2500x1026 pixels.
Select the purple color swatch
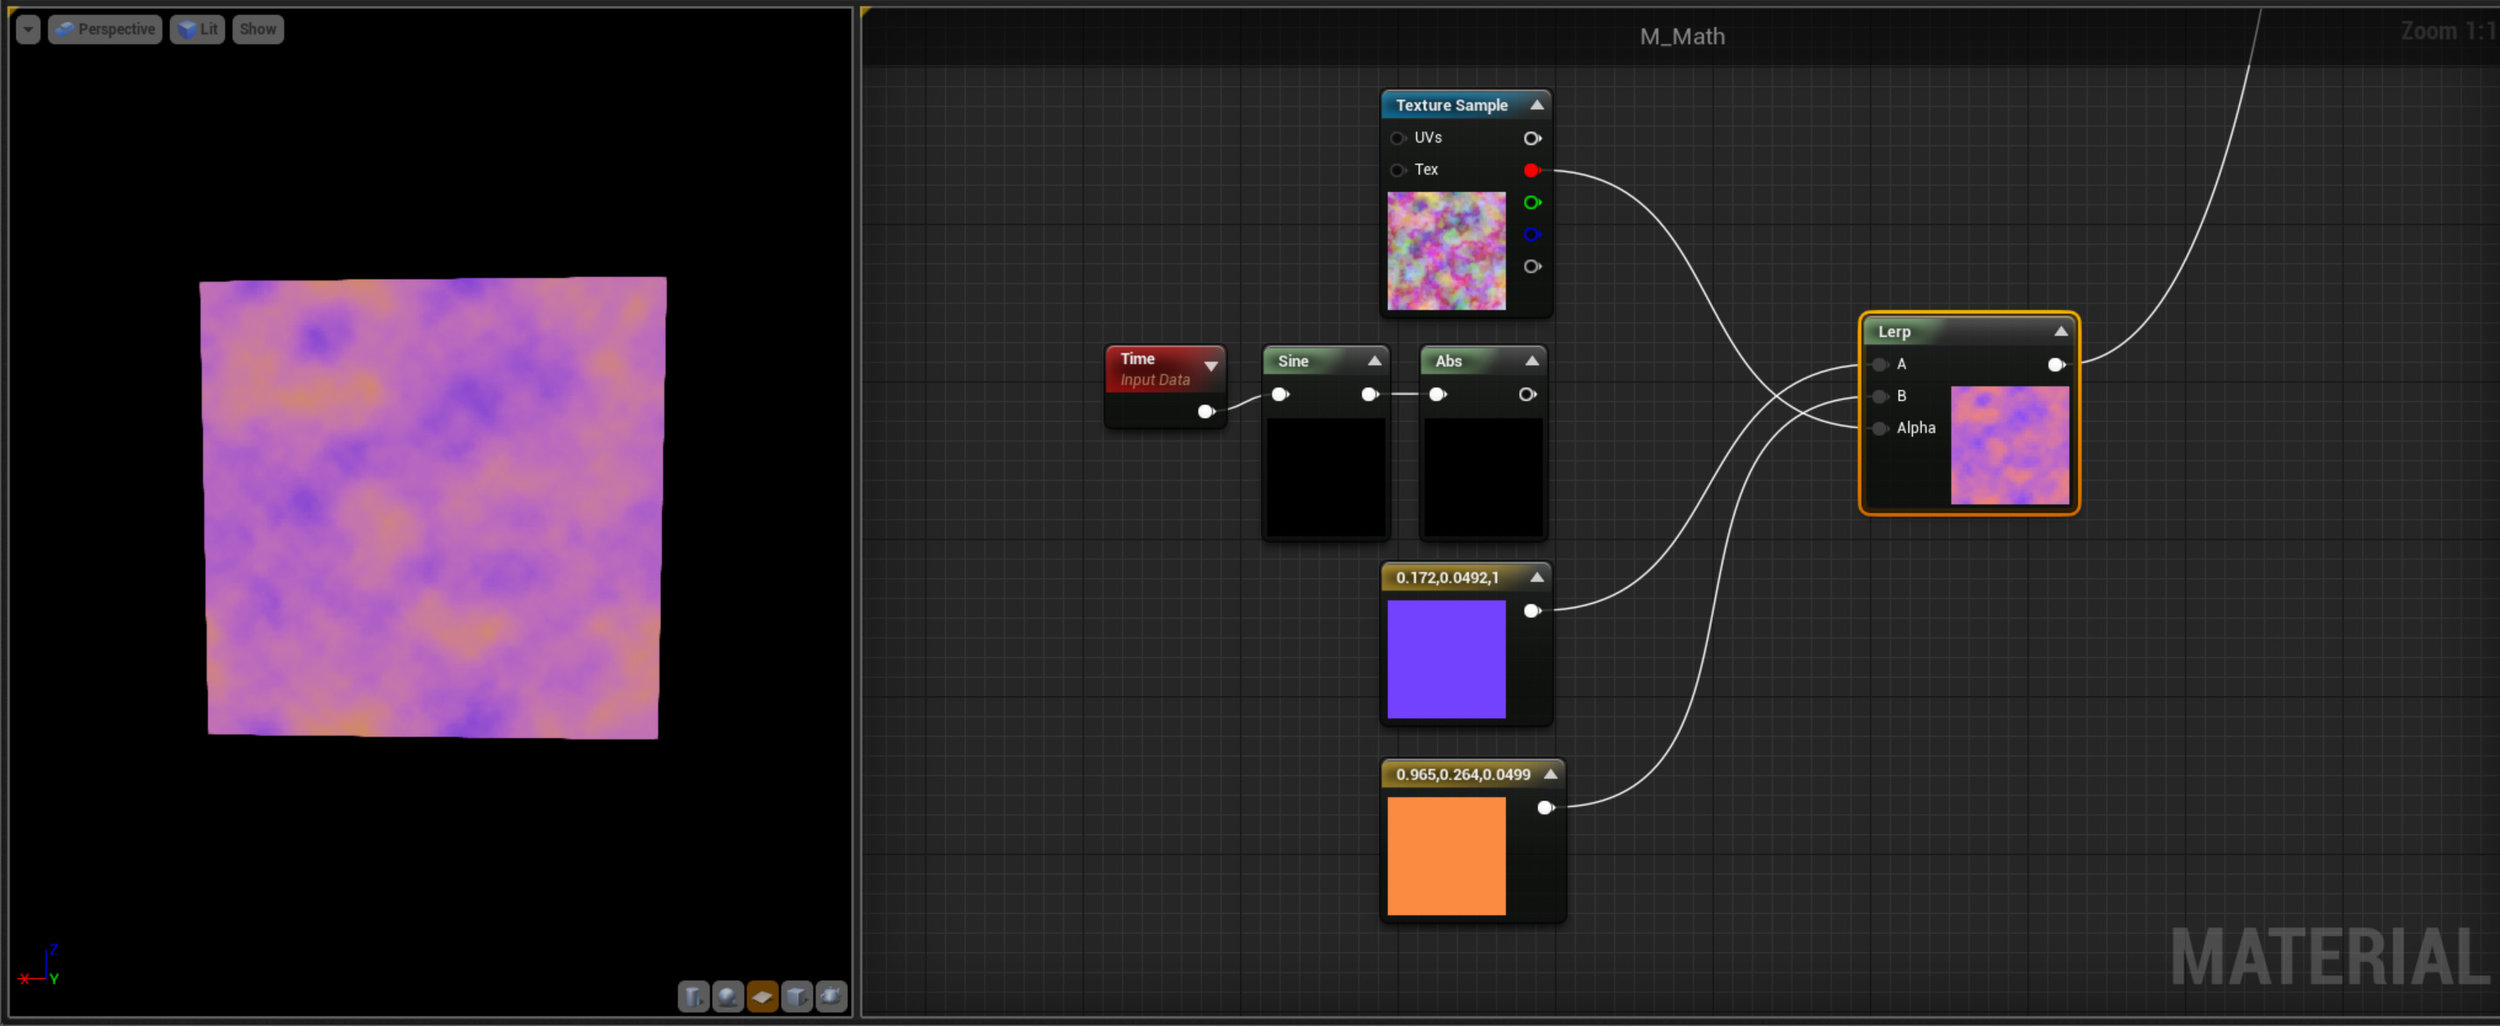point(1446,659)
